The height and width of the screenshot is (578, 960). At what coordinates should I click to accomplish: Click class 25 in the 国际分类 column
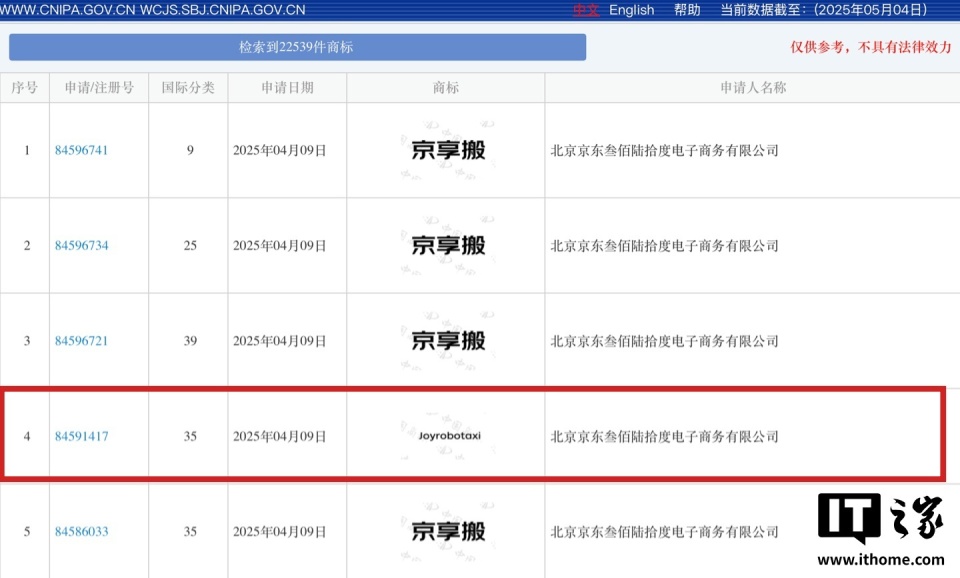(190, 246)
